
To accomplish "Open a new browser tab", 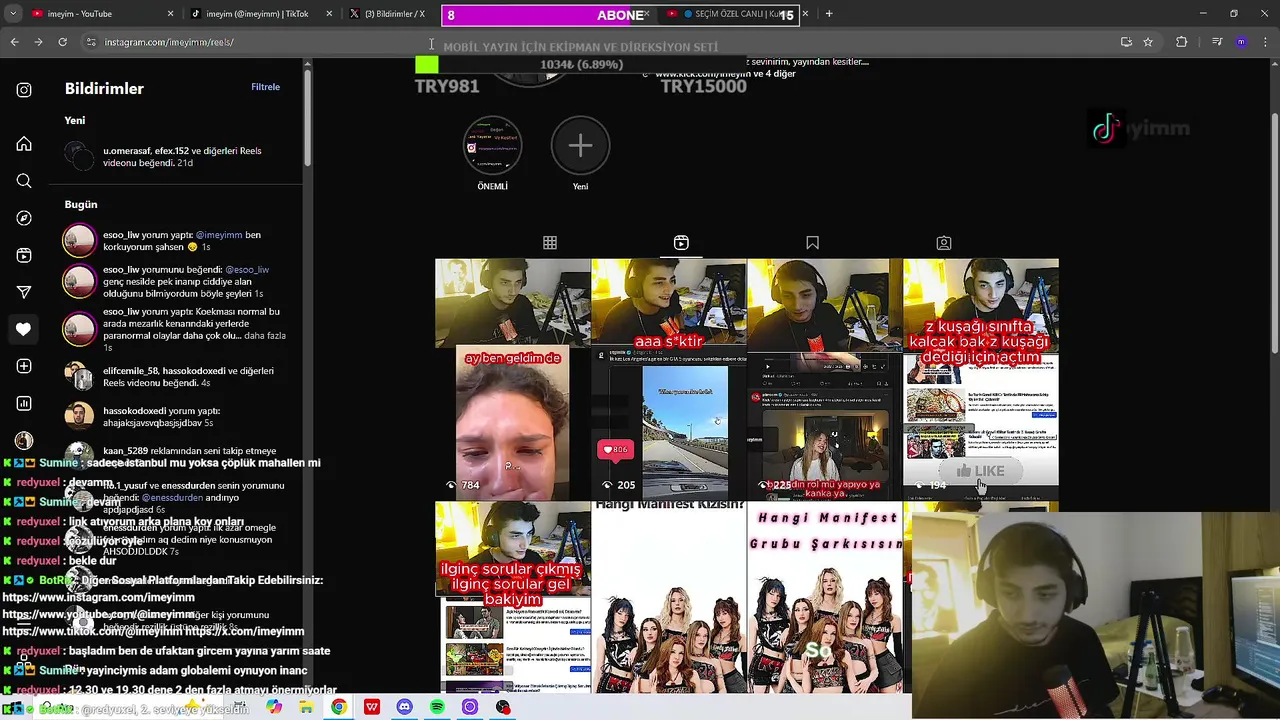I will tap(829, 14).
